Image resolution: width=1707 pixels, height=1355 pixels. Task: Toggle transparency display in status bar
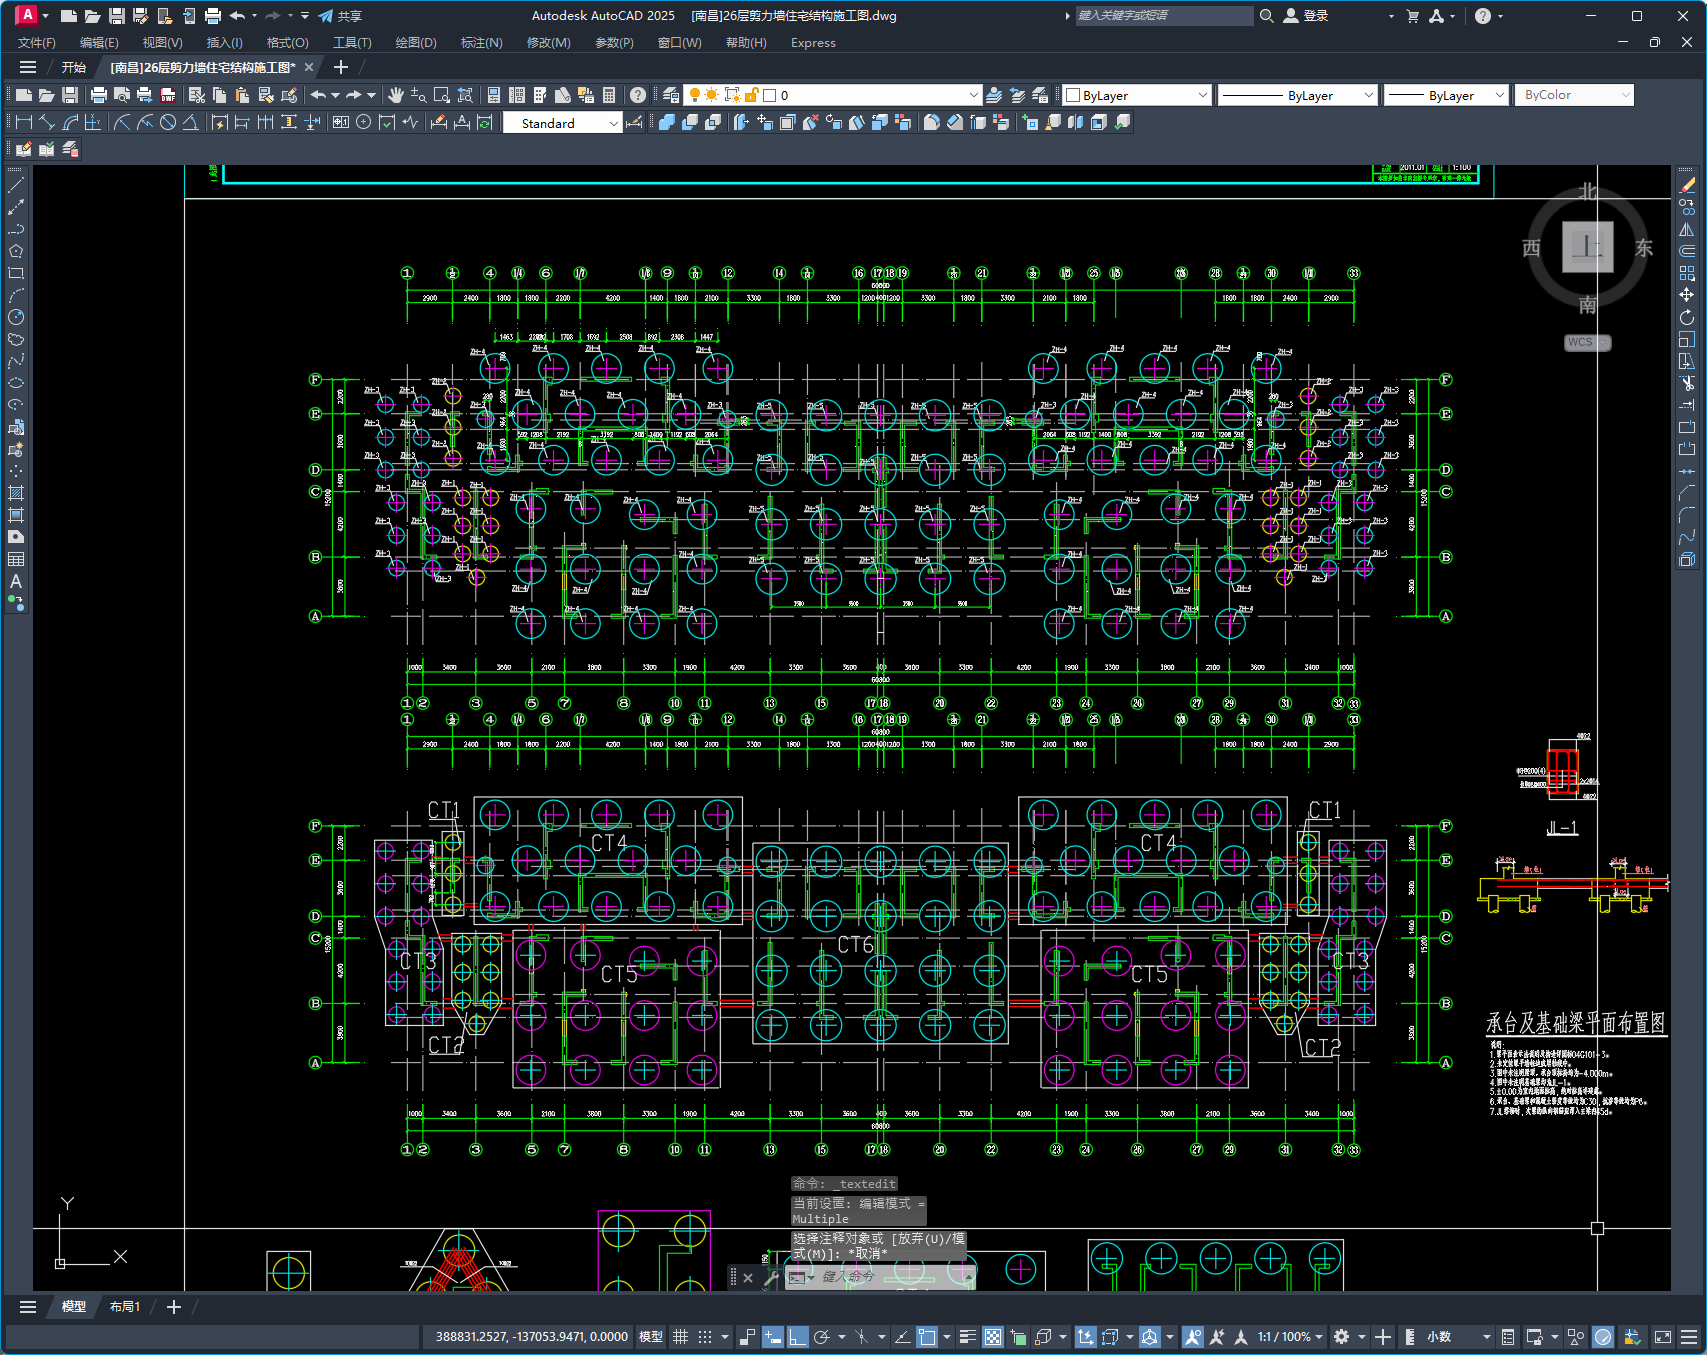[x=992, y=1337]
